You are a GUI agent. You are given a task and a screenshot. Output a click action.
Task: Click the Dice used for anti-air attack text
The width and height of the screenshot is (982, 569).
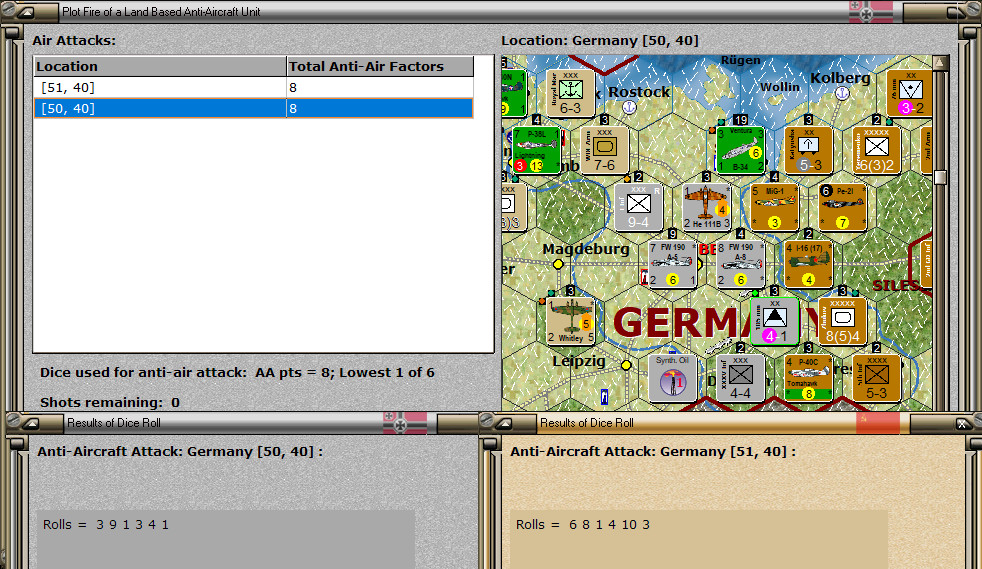(x=237, y=372)
